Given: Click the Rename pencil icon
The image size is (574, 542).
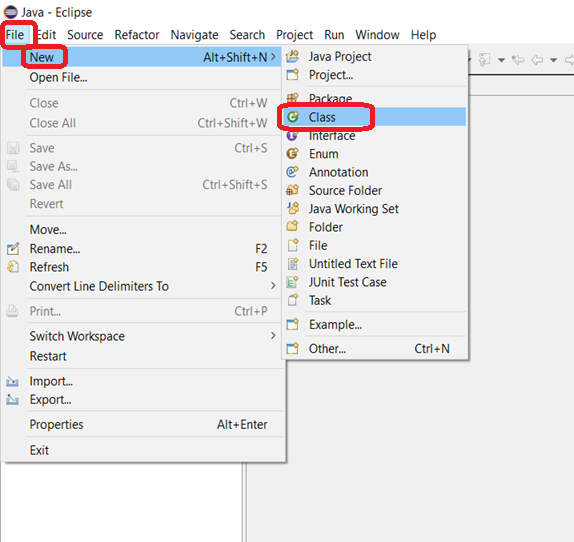Looking at the screenshot, I should click(x=13, y=248).
